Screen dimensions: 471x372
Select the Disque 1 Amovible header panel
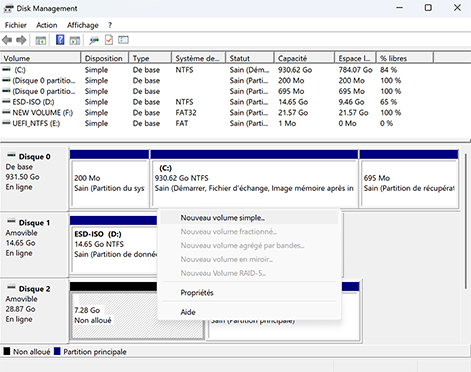point(35,244)
